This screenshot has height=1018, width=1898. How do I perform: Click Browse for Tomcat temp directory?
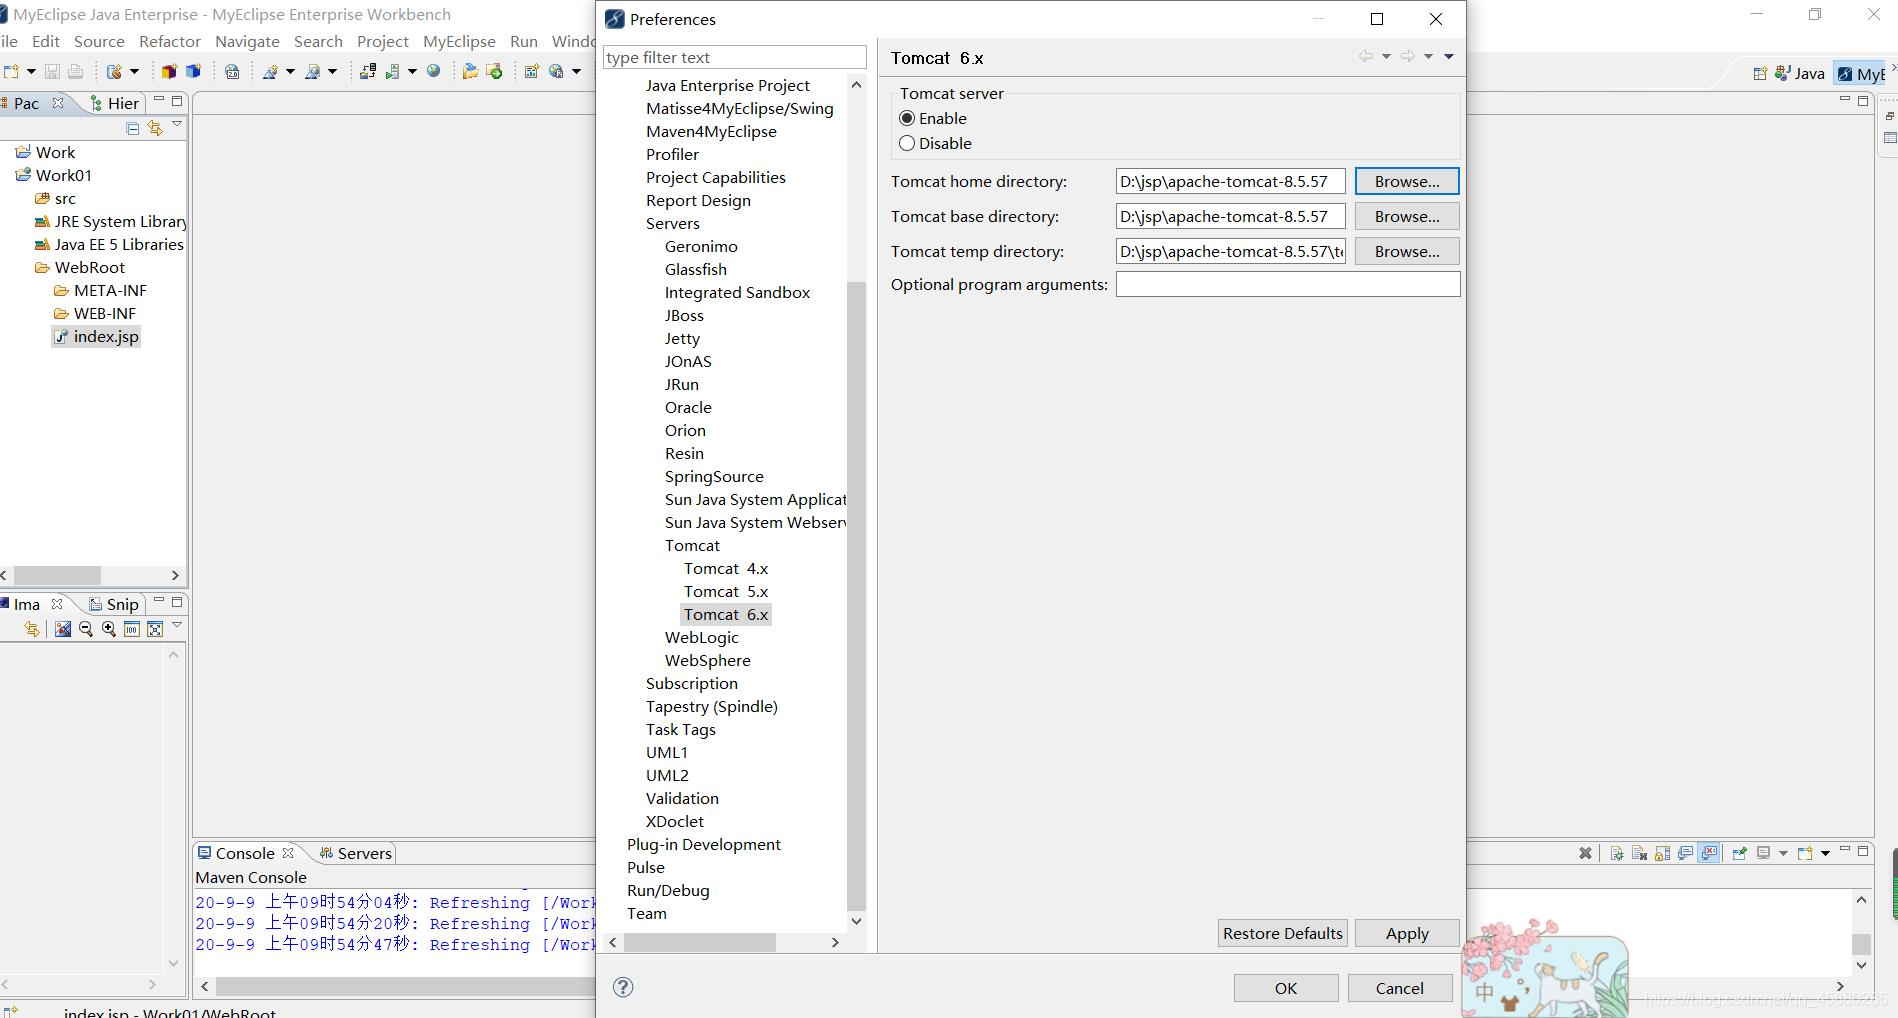coord(1407,251)
